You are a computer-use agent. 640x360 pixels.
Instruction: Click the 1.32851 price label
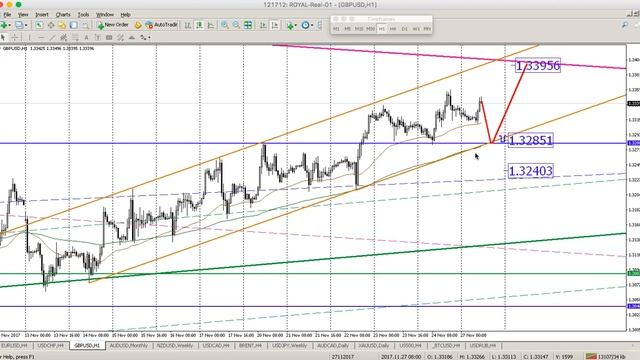pos(531,140)
